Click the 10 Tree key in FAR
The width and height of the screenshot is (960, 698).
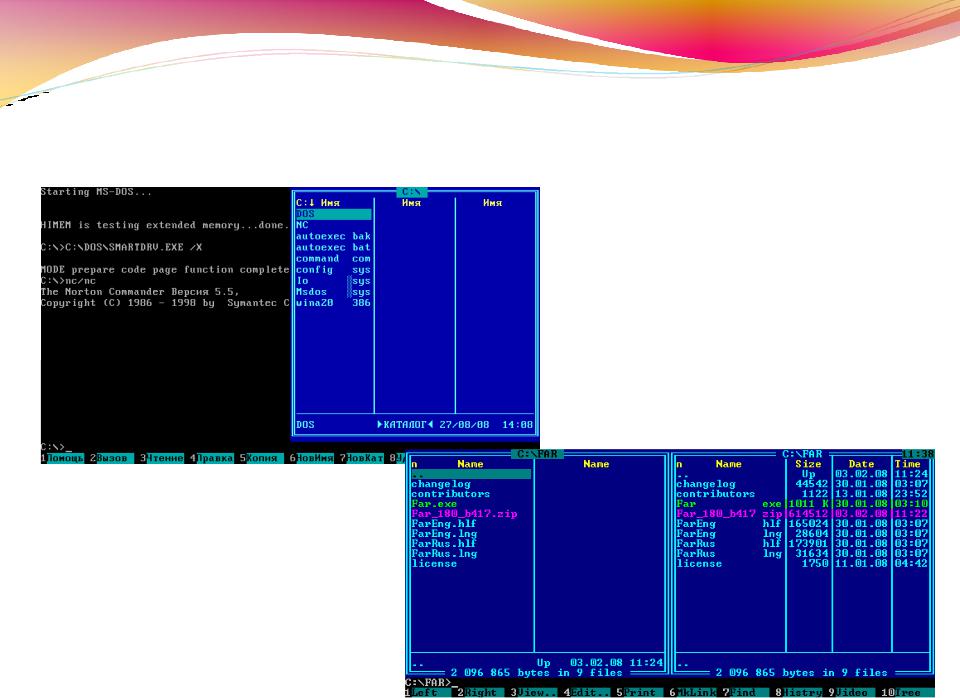(908, 692)
